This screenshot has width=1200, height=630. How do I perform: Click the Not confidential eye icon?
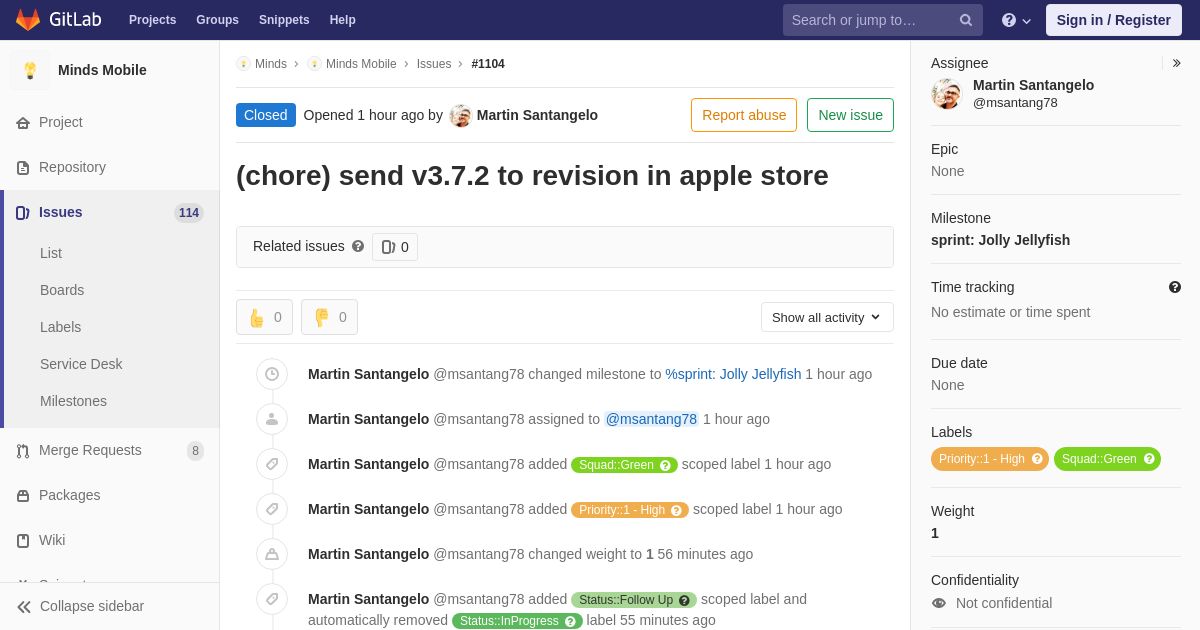tap(939, 603)
